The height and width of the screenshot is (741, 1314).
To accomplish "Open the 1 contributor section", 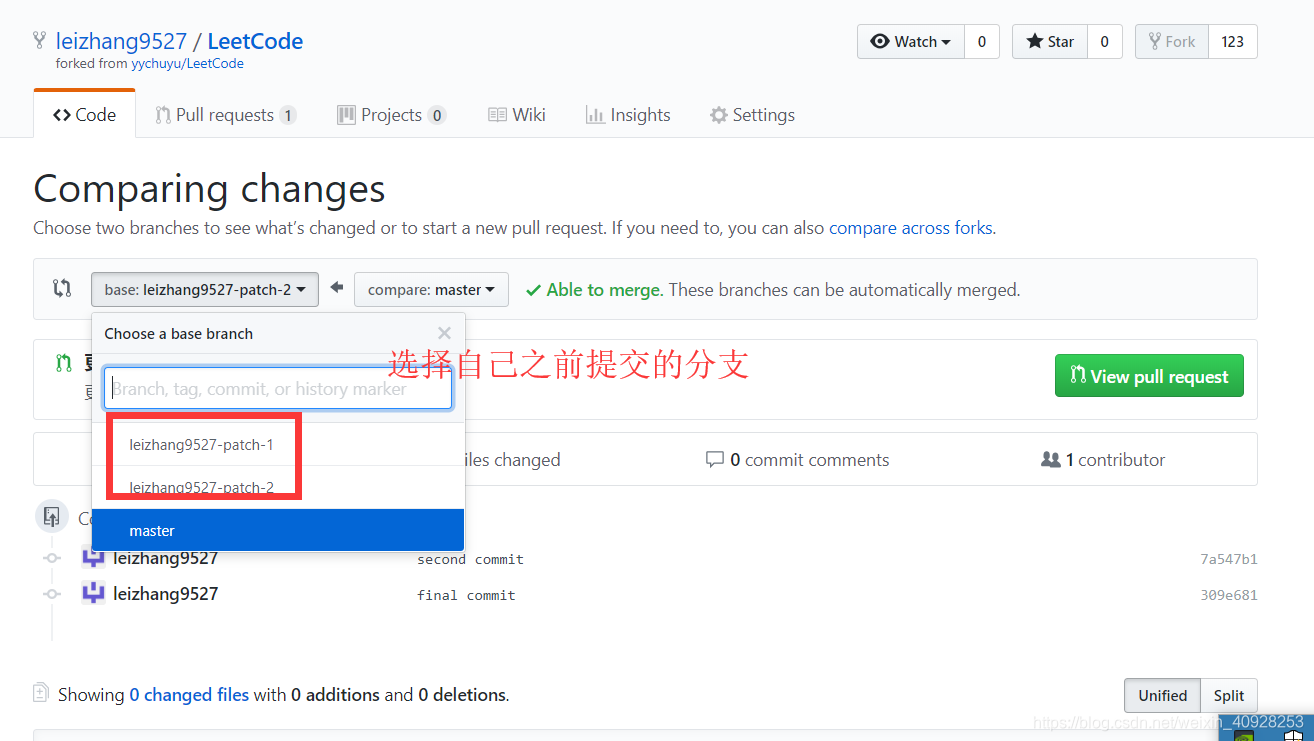I will coord(1103,460).
